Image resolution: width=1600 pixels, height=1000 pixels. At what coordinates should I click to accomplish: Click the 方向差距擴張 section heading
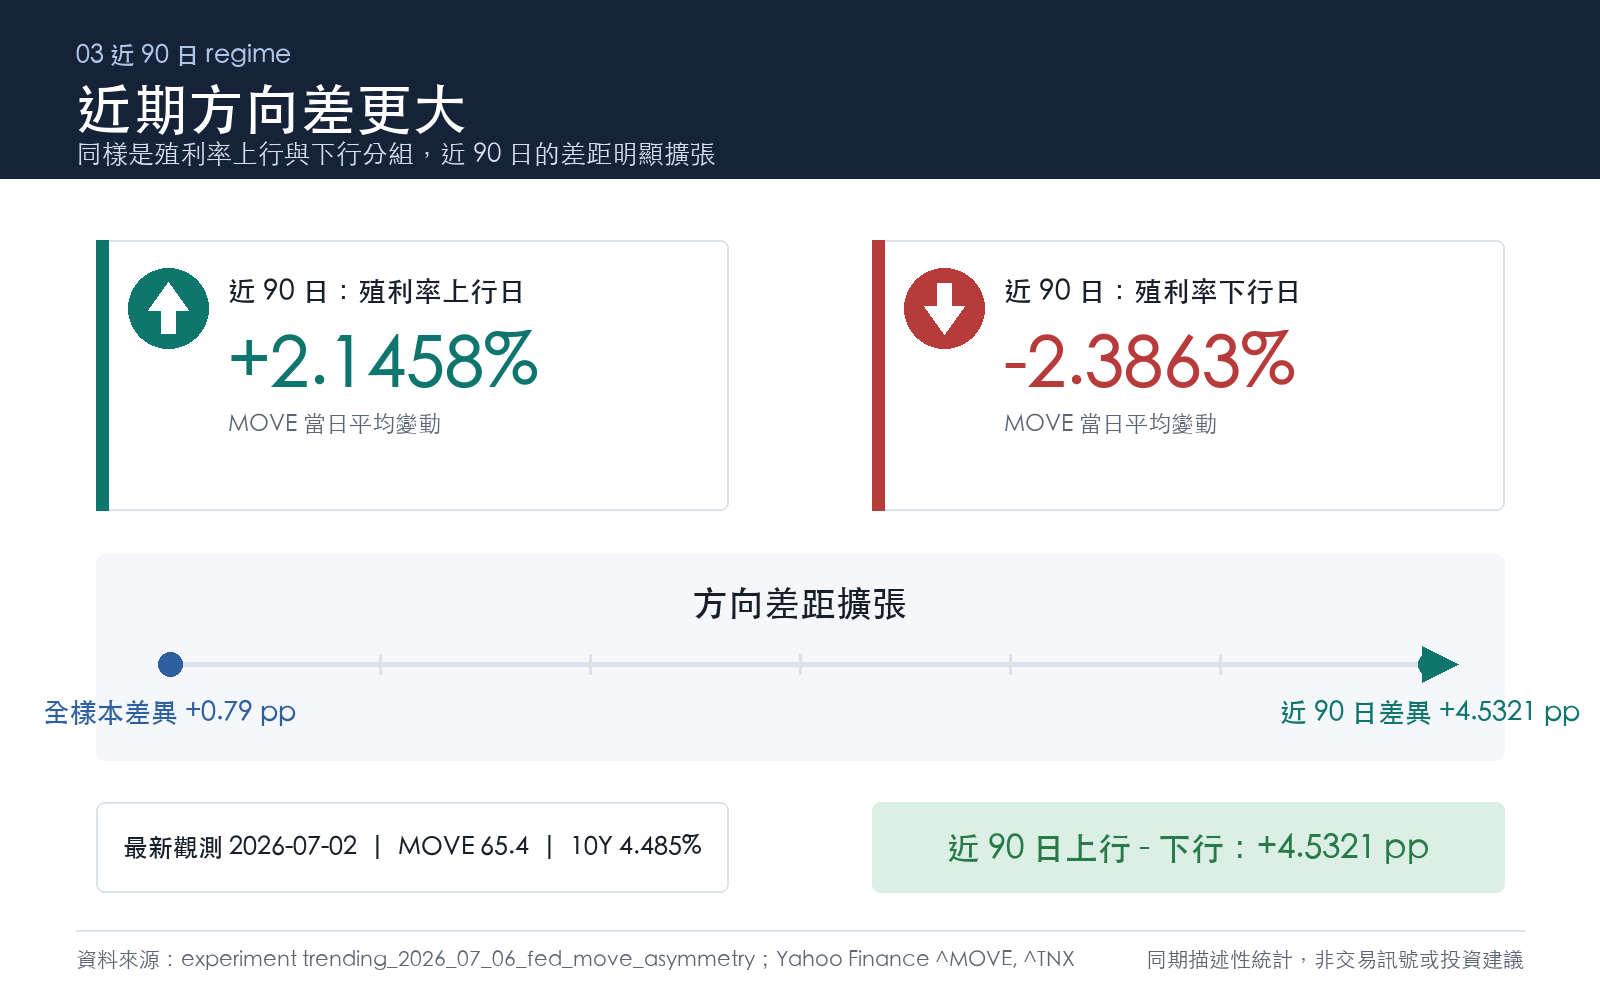[x=800, y=604]
